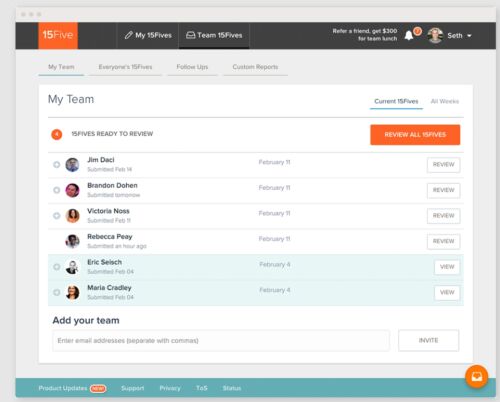Click the 15Five orange logo
The height and width of the screenshot is (402, 500).
[58, 35]
